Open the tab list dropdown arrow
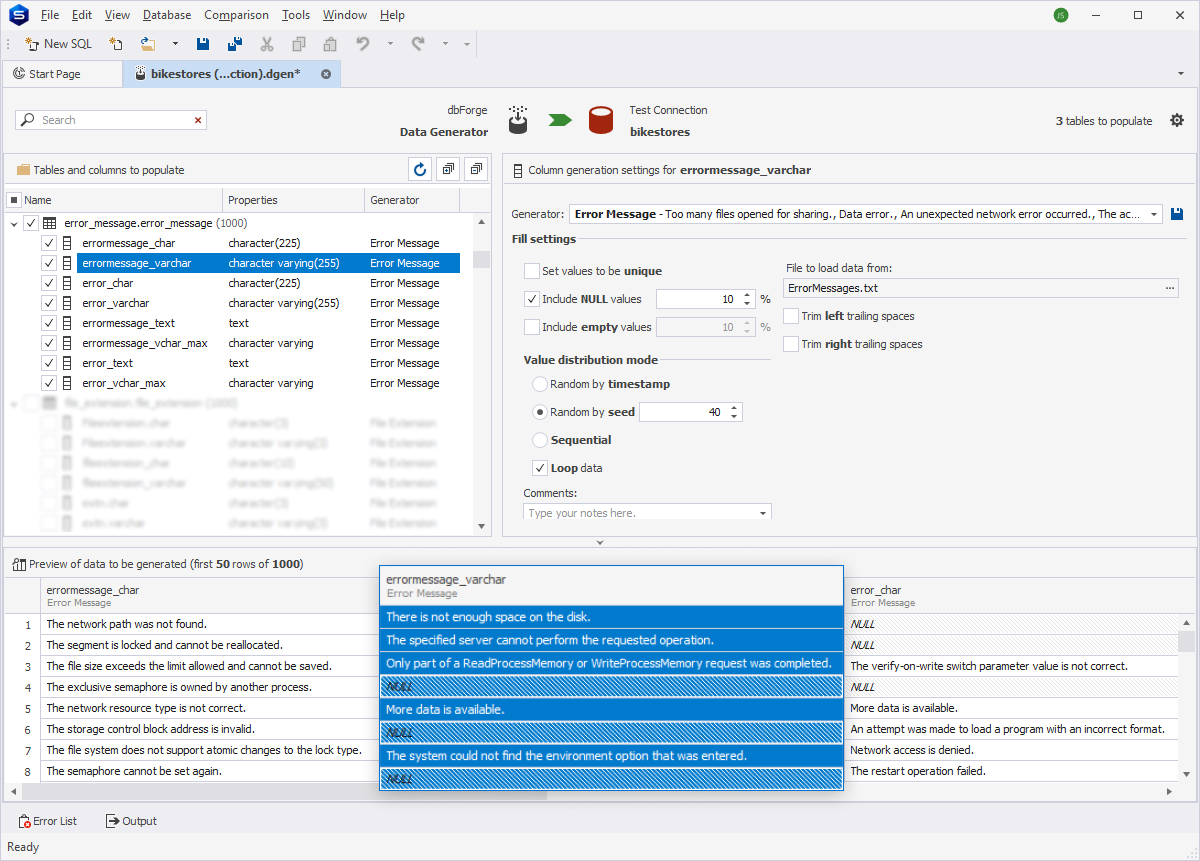Screen dimensions: 1200x861 point(1180,74)
